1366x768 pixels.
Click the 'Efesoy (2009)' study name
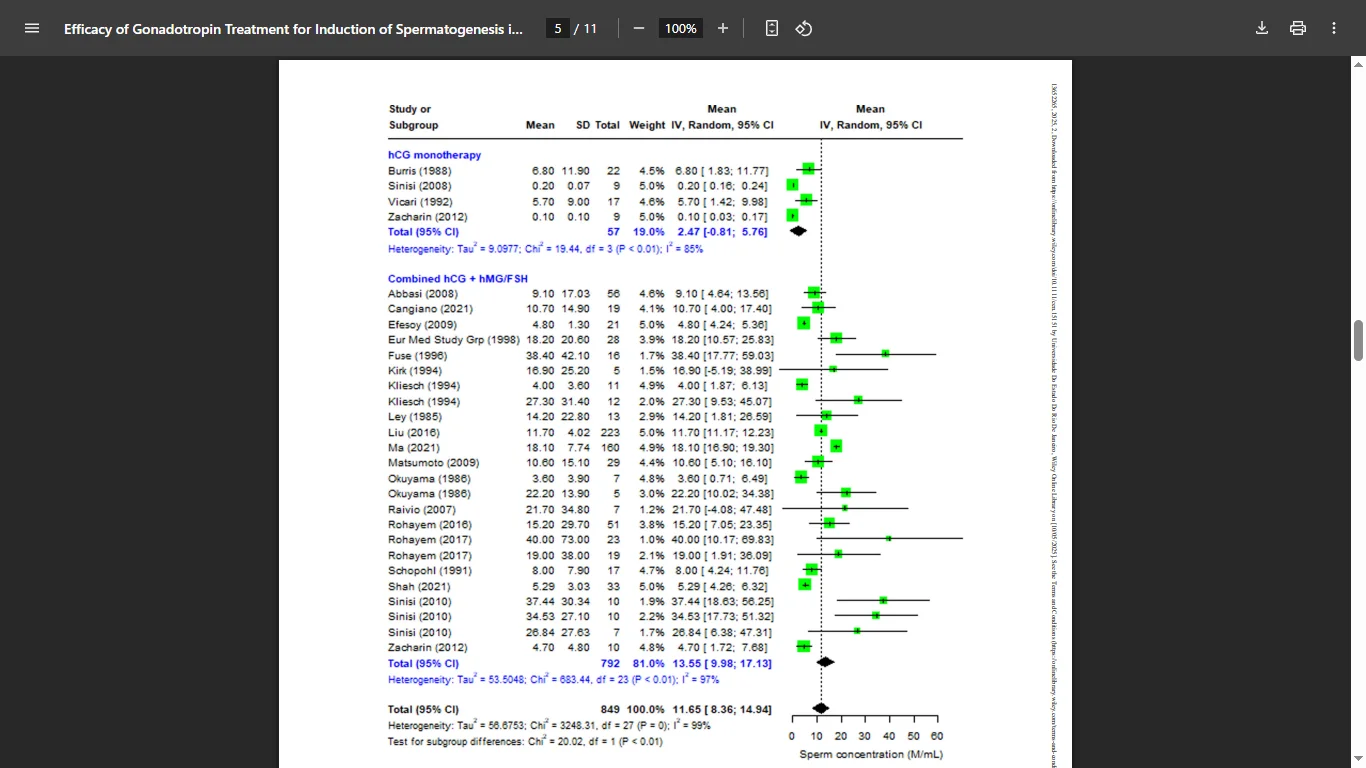[x=421, y=325]
